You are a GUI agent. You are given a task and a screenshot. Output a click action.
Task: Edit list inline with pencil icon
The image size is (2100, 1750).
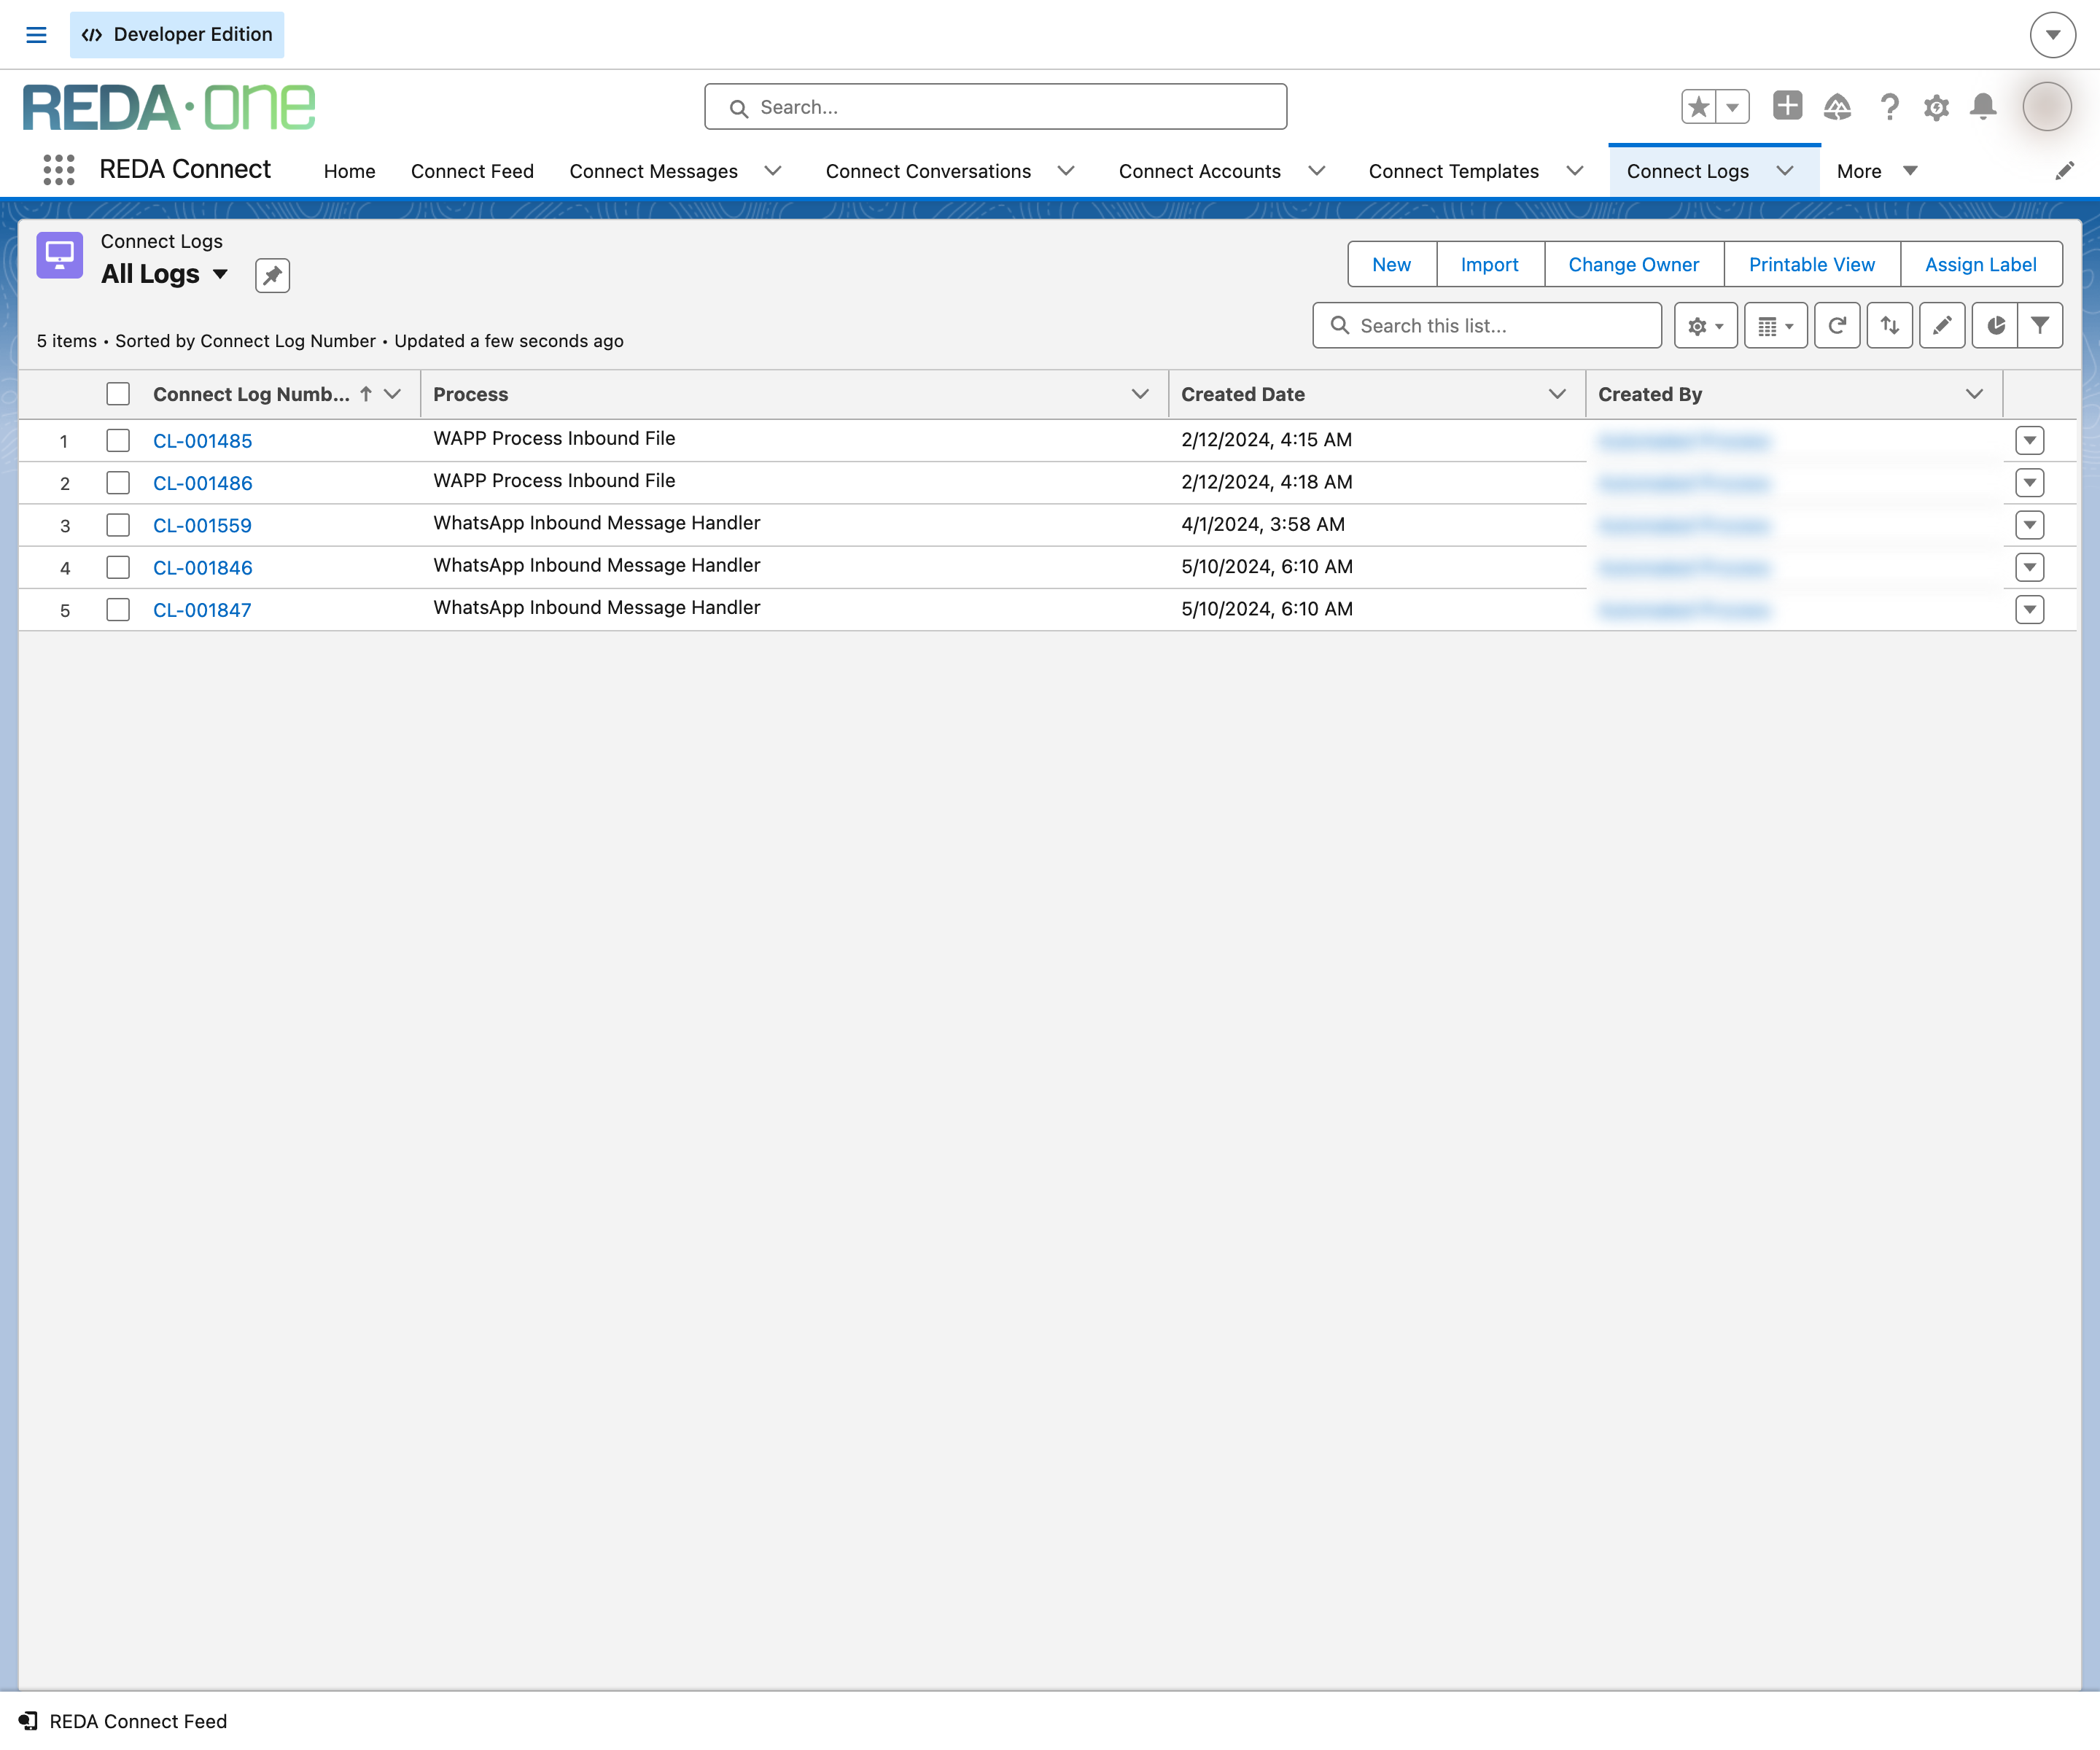(1942, 325)
